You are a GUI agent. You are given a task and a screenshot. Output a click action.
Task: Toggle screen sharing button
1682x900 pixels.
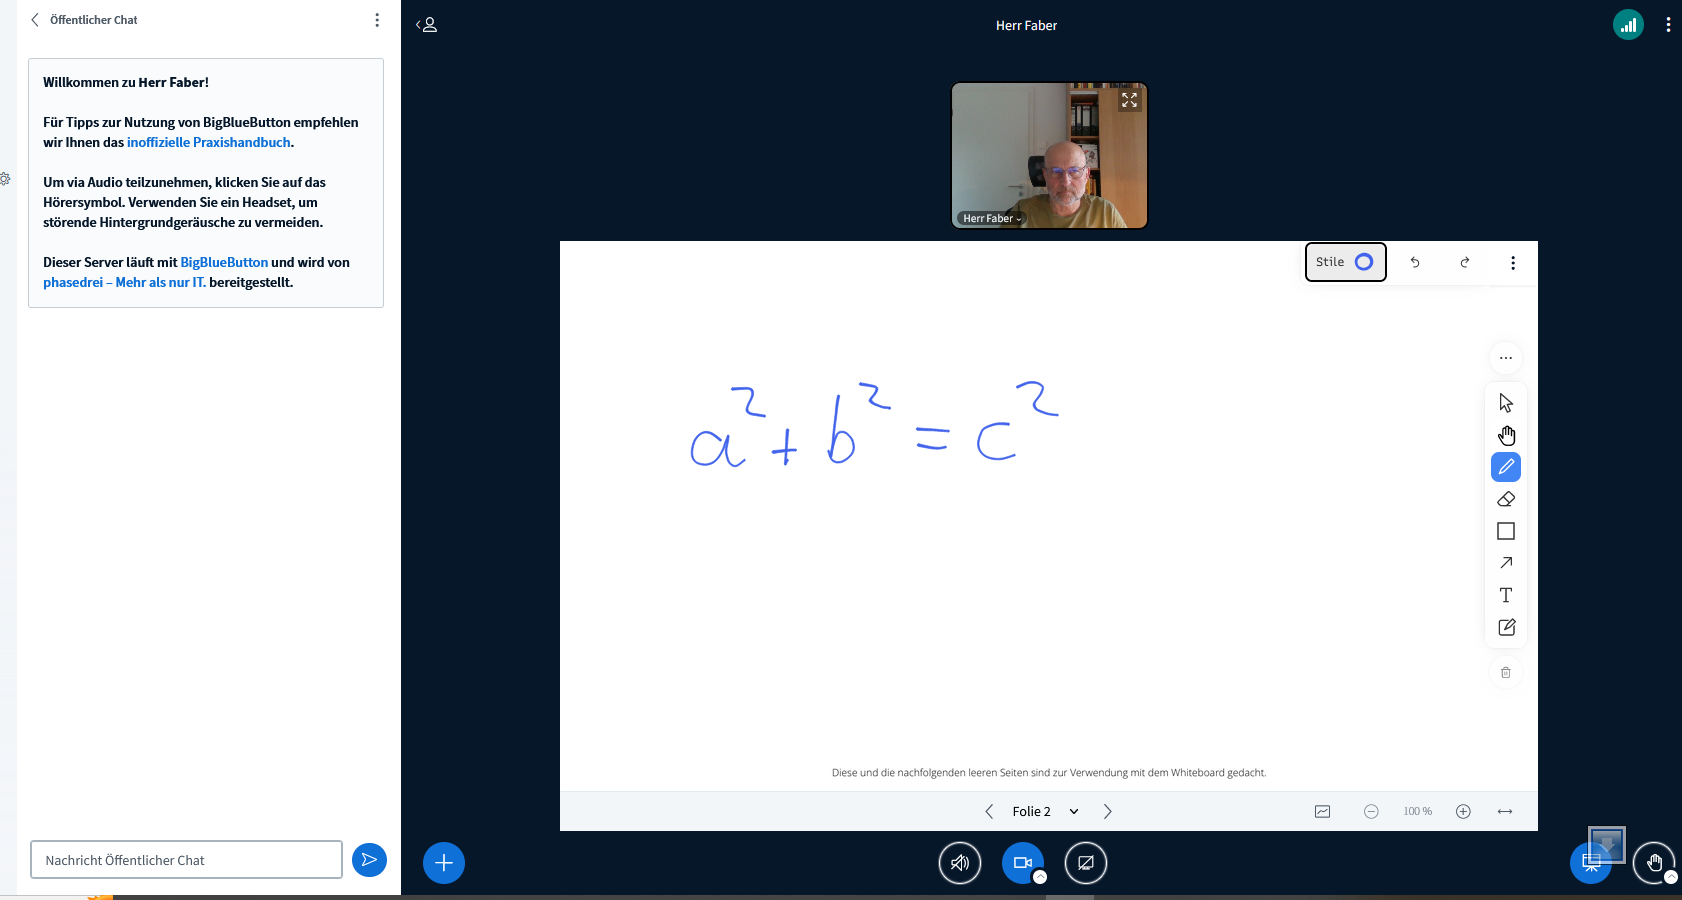pos(1086,863)
